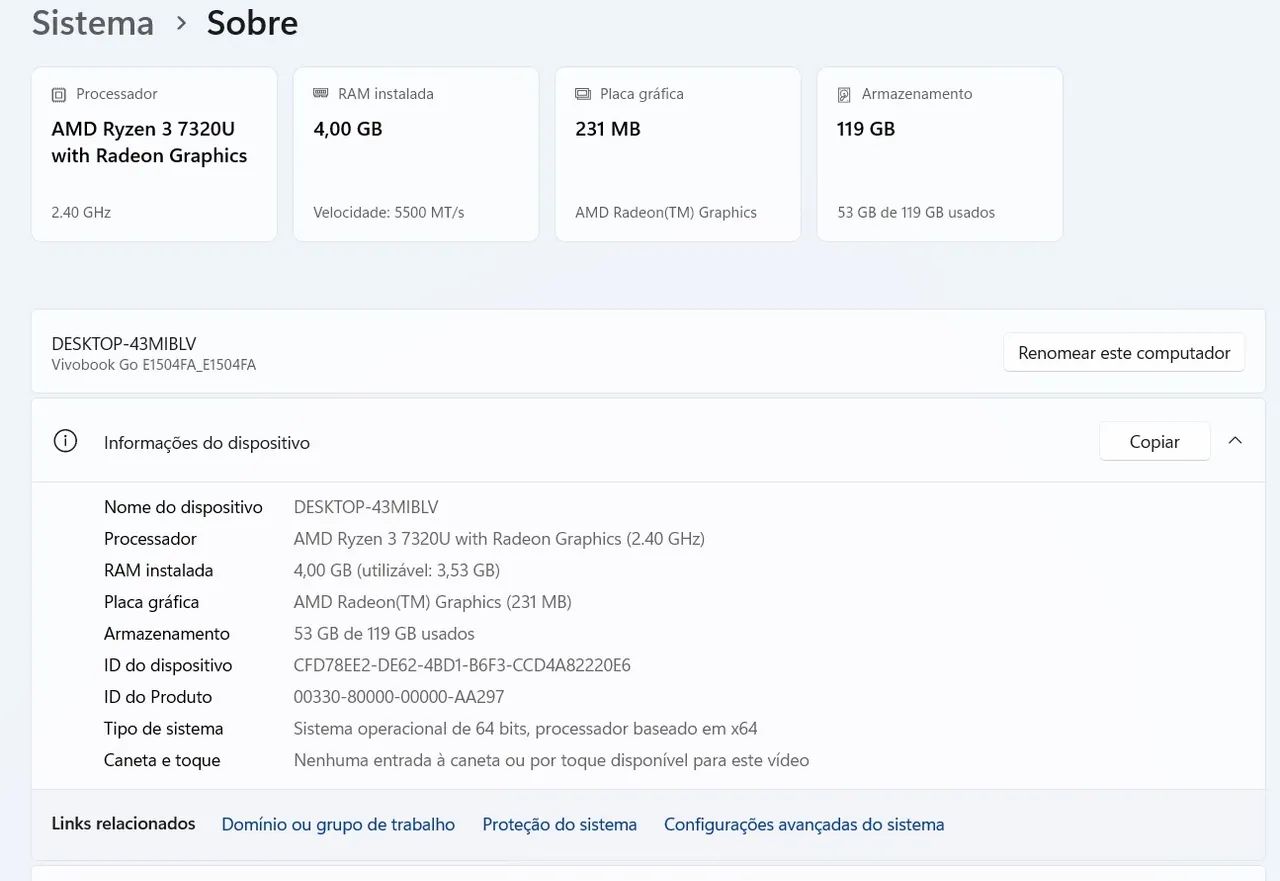Open the AMD Ryzen 3 7320U processor card
1280x881 pixels.
coord(154,154)
